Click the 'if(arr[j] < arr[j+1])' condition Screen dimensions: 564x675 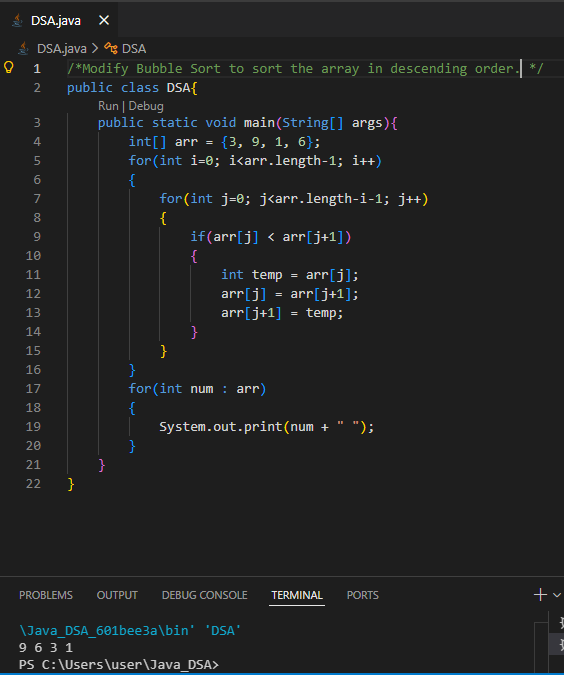click(x=271, y=237)
